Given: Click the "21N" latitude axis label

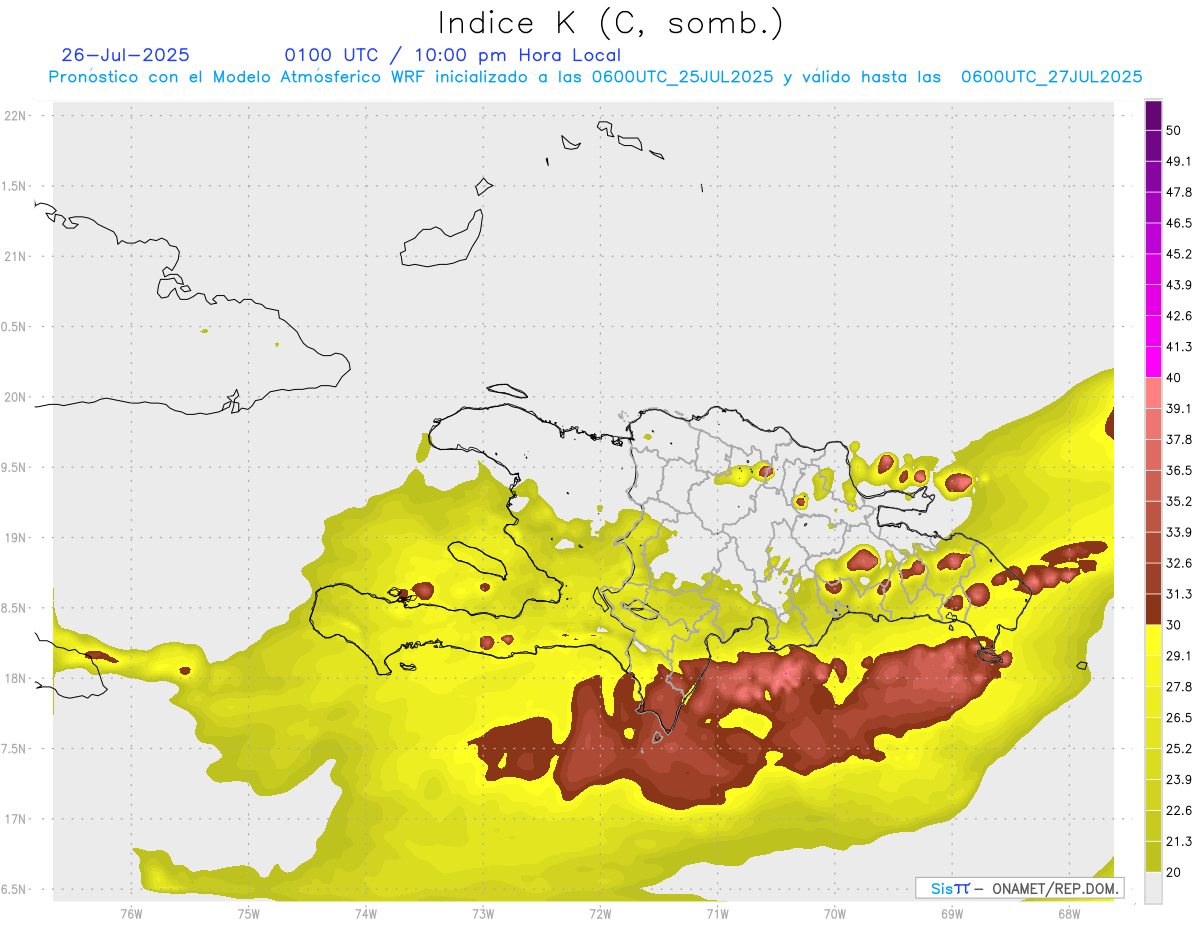Looking at the screenshot, I should [17, 257].
